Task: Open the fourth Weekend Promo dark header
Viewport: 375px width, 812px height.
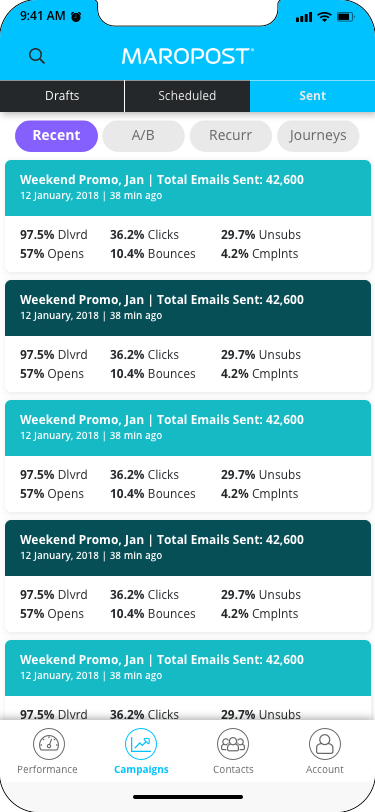Action: coord(188,548)
